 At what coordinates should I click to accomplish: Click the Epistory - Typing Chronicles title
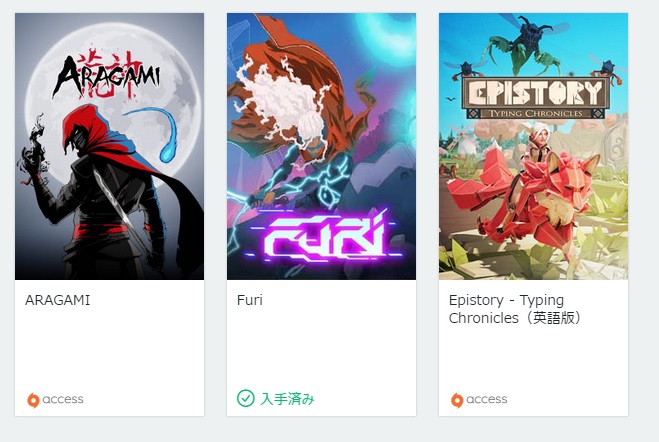[515, 309]
